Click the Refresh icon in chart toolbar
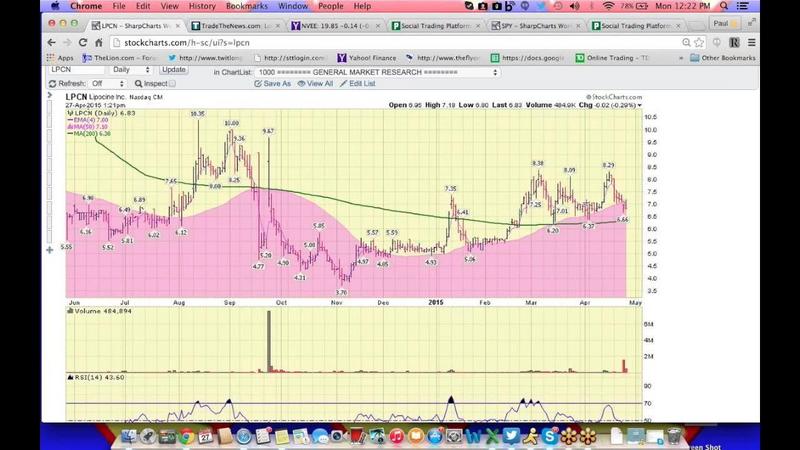The width and height of the screenshot is (800, 450). click(x=53, y=84)
